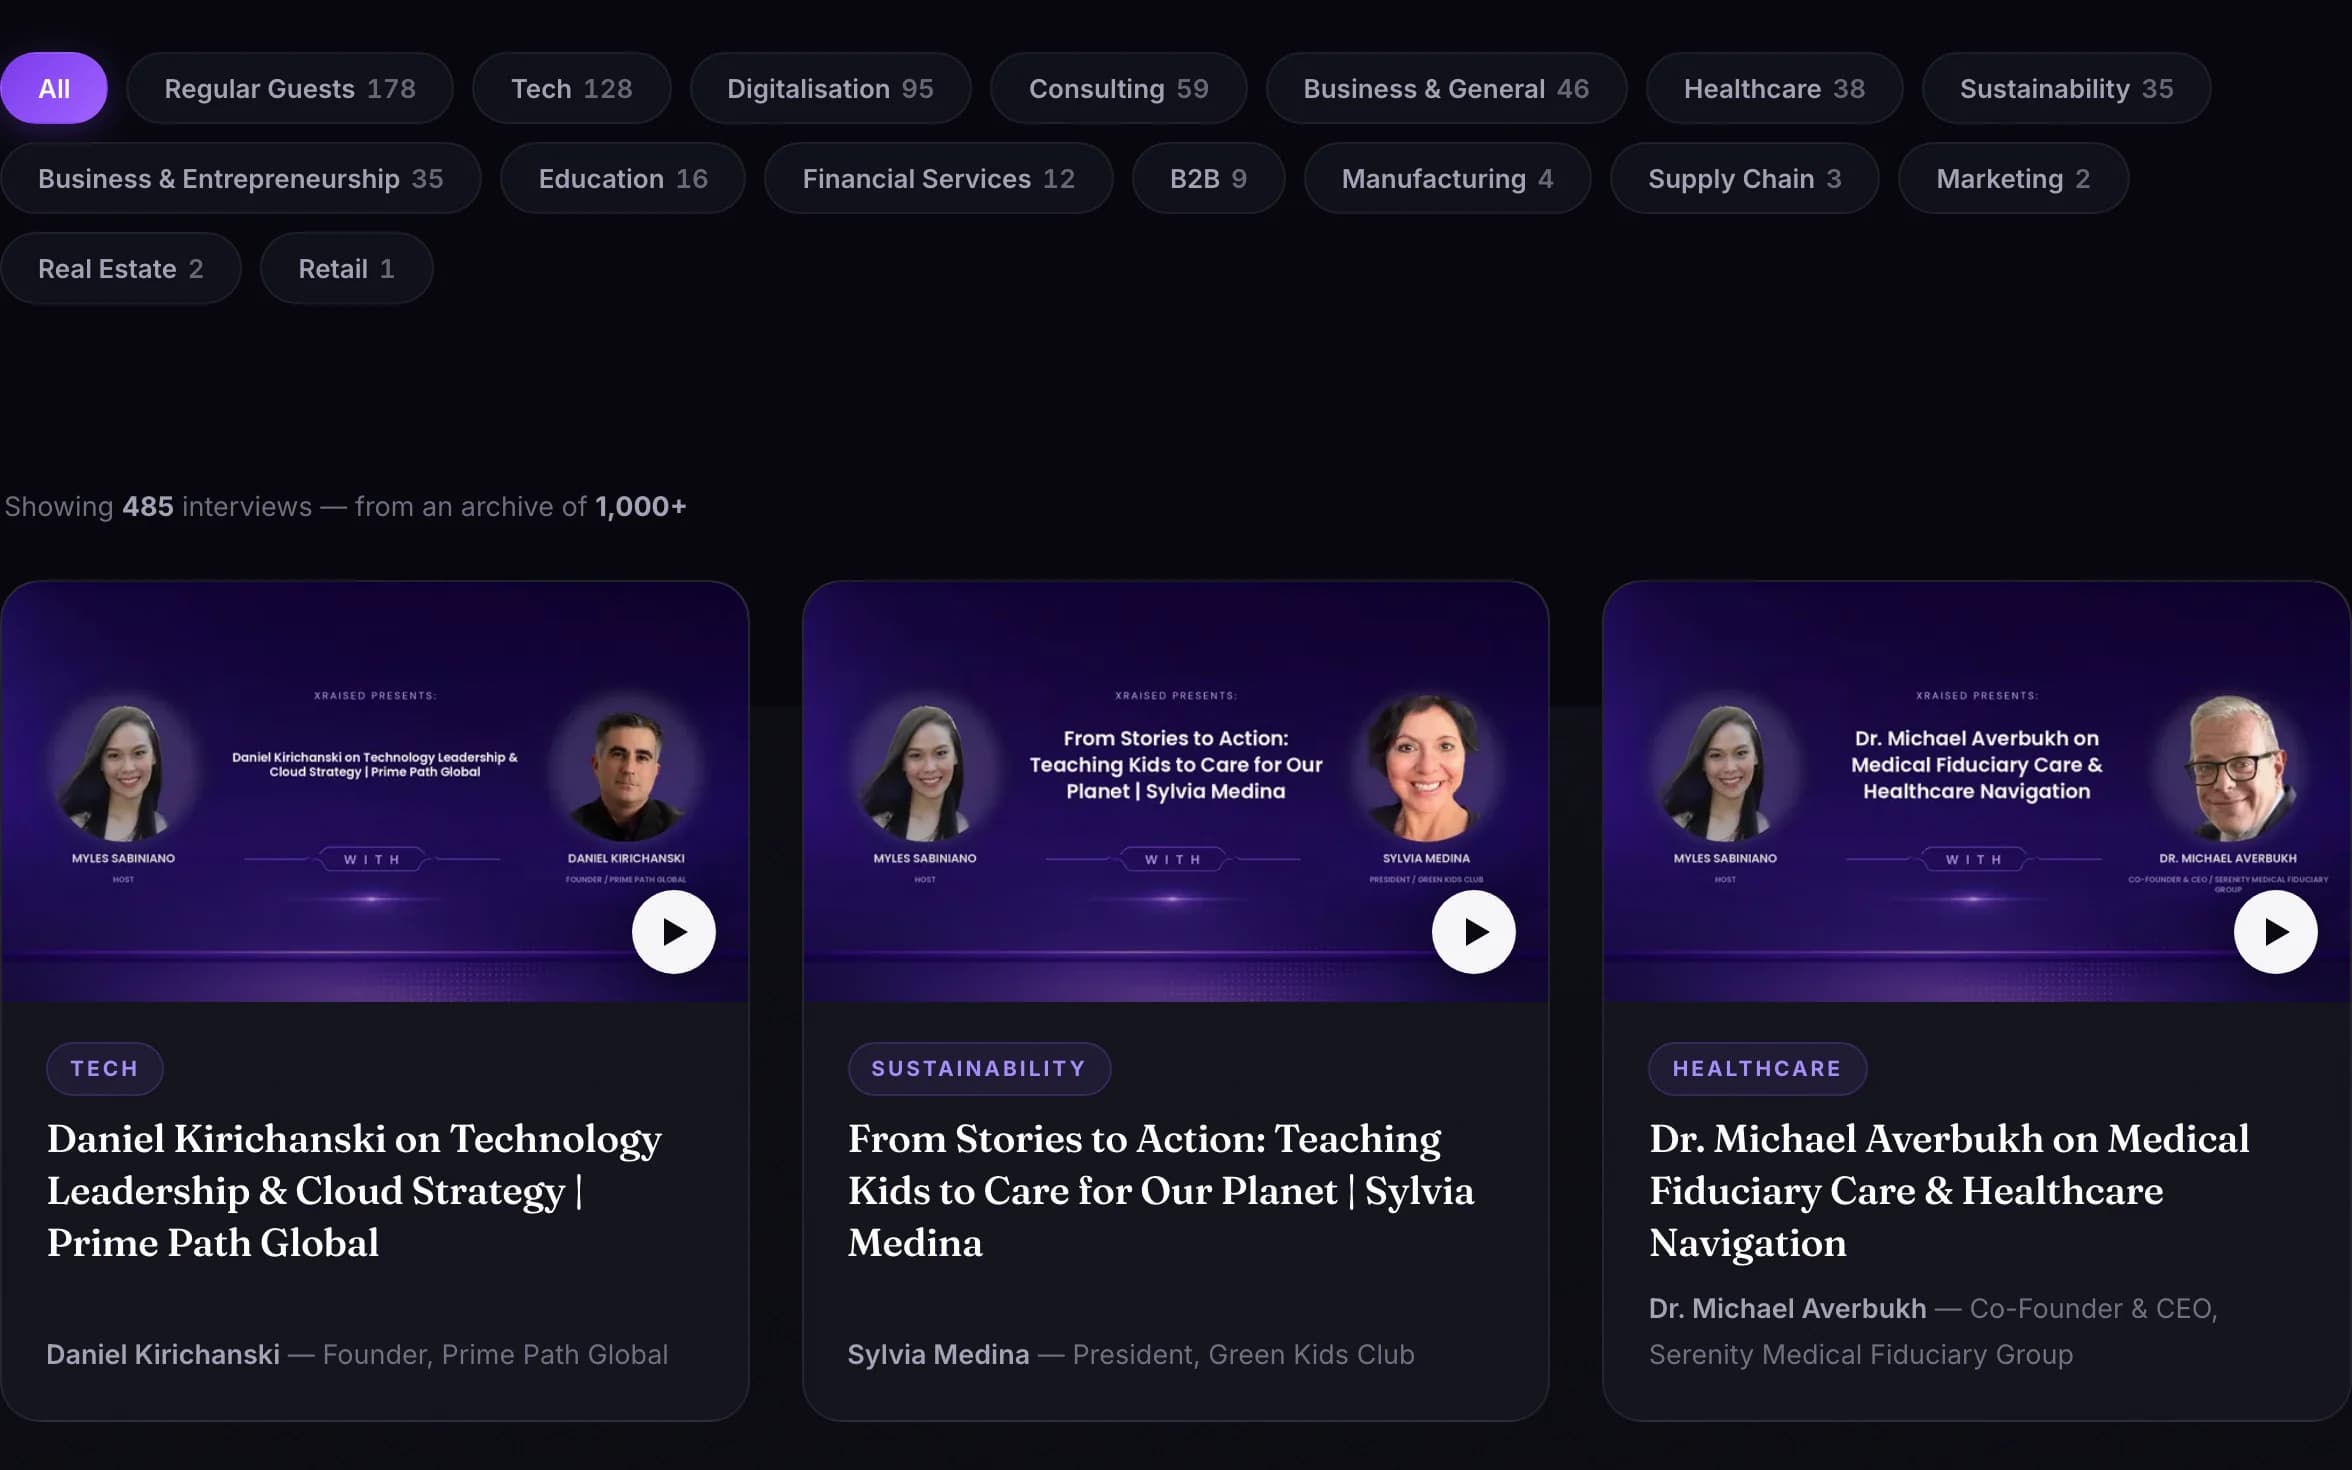Select the Supply Chain 3 filter
This screenshot has height=1470, width=2352.
[x=1744, y=179]
